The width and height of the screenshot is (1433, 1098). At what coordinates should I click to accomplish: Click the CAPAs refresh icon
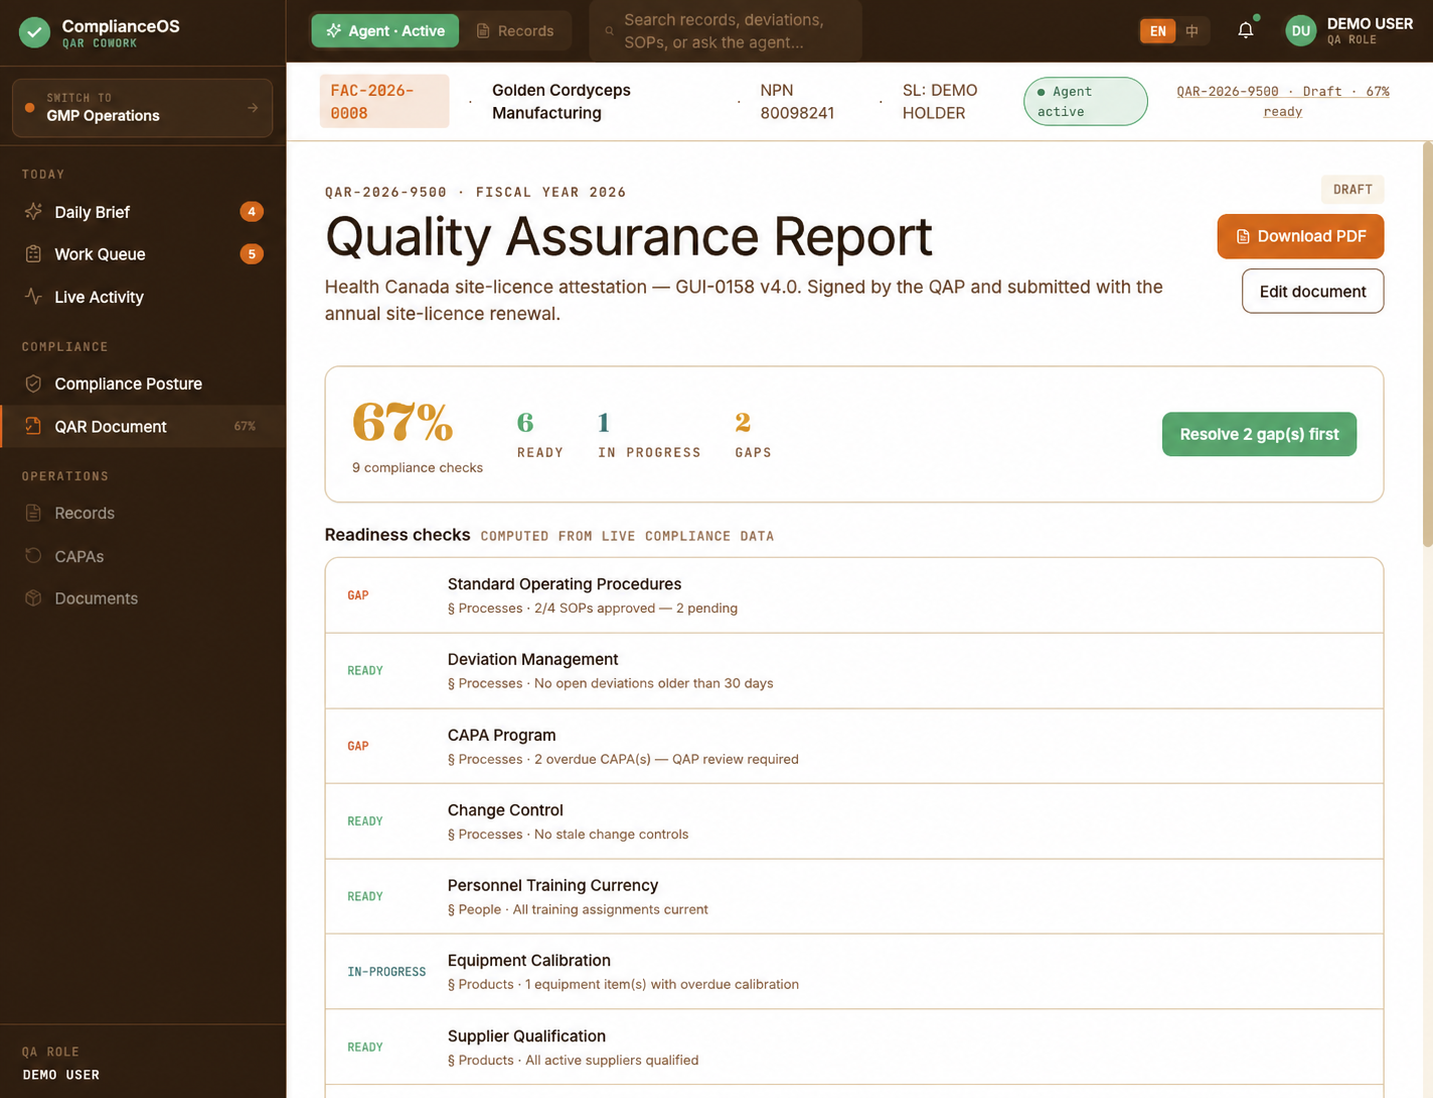click(33, 556)
